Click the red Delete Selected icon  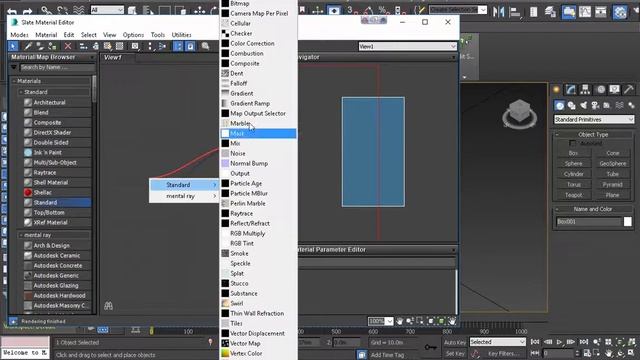[68, 46]
